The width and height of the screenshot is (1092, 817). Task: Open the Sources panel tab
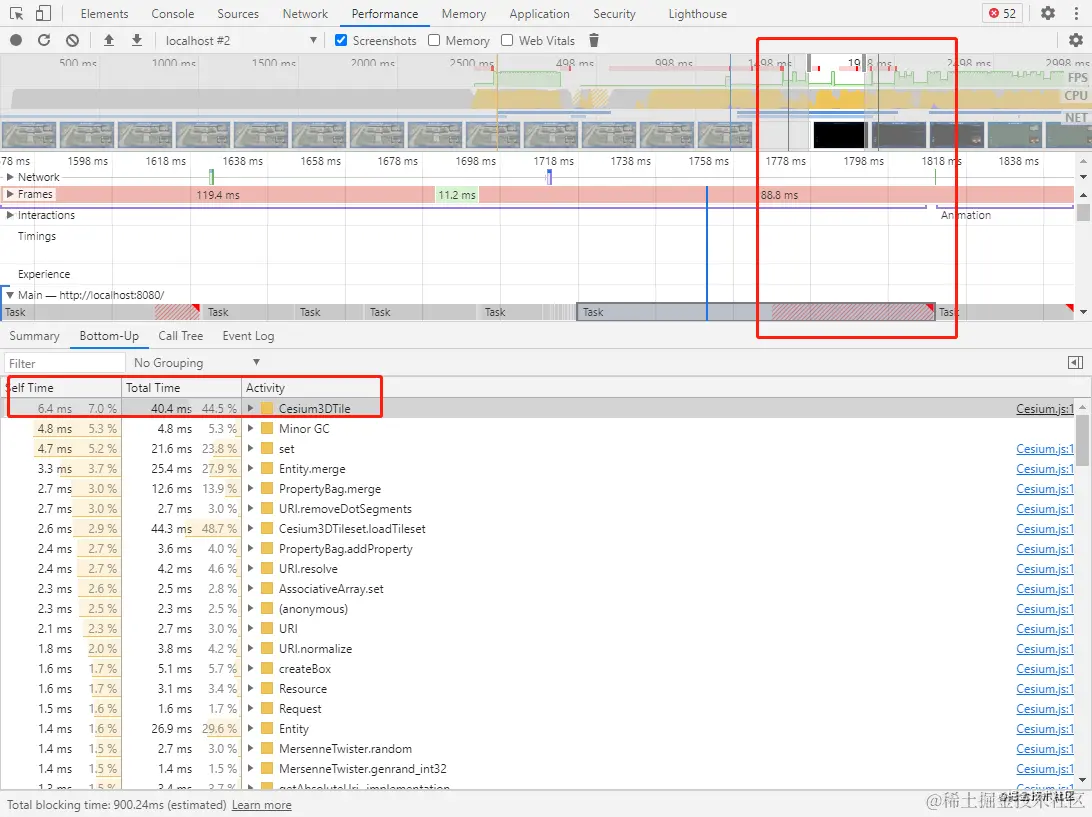(x=237, y=13)
